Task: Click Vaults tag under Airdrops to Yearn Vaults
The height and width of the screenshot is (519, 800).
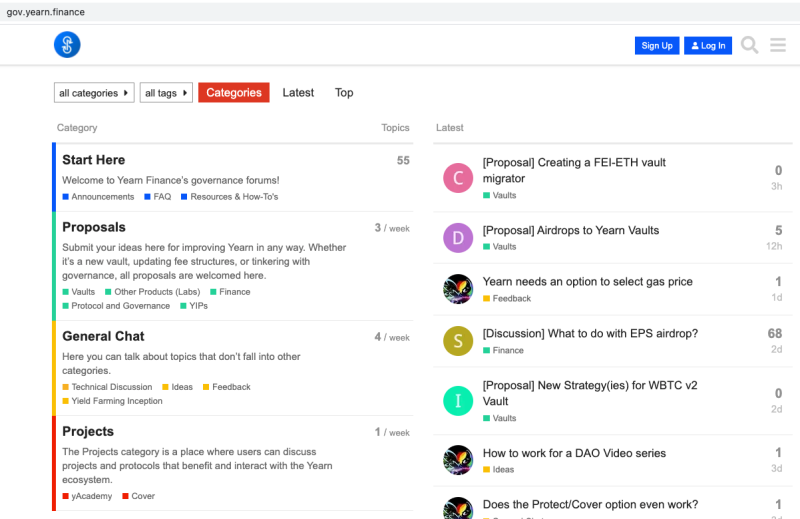Action: pos(499,246)
